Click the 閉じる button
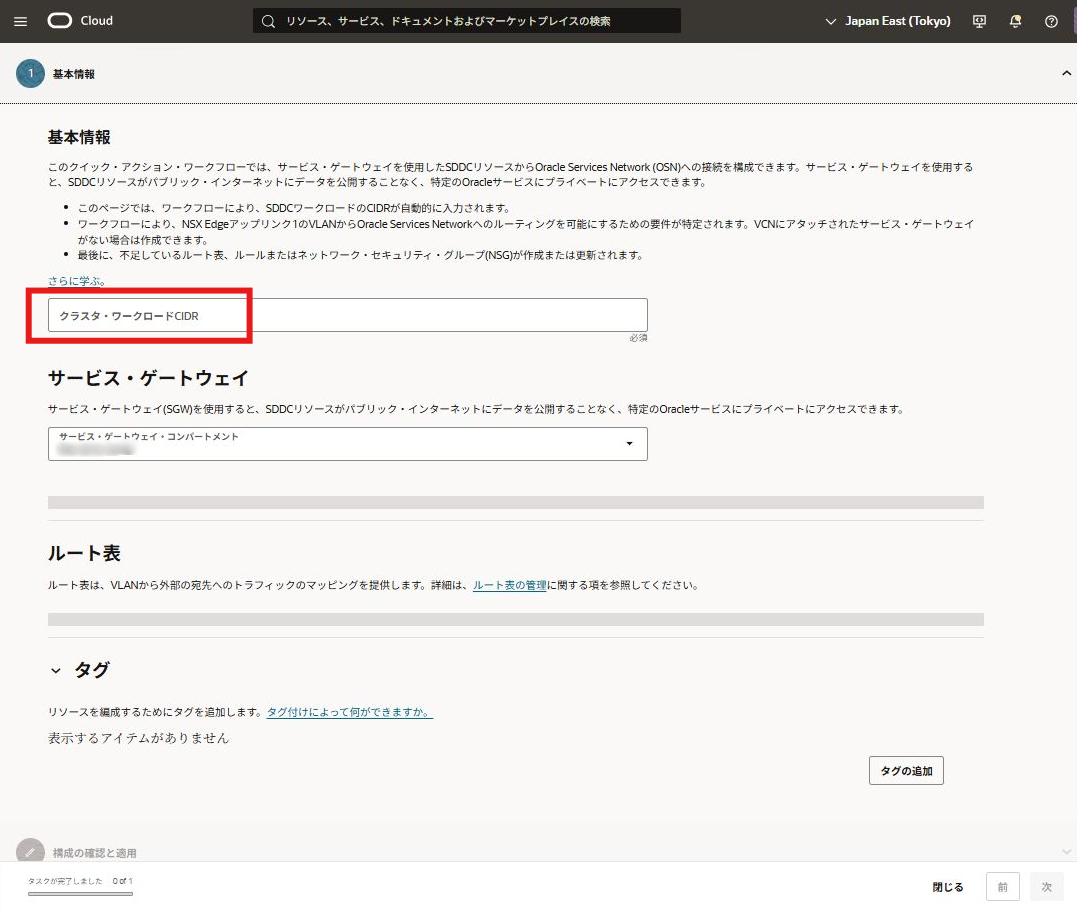1077x910 pixels. coord(948,887)
